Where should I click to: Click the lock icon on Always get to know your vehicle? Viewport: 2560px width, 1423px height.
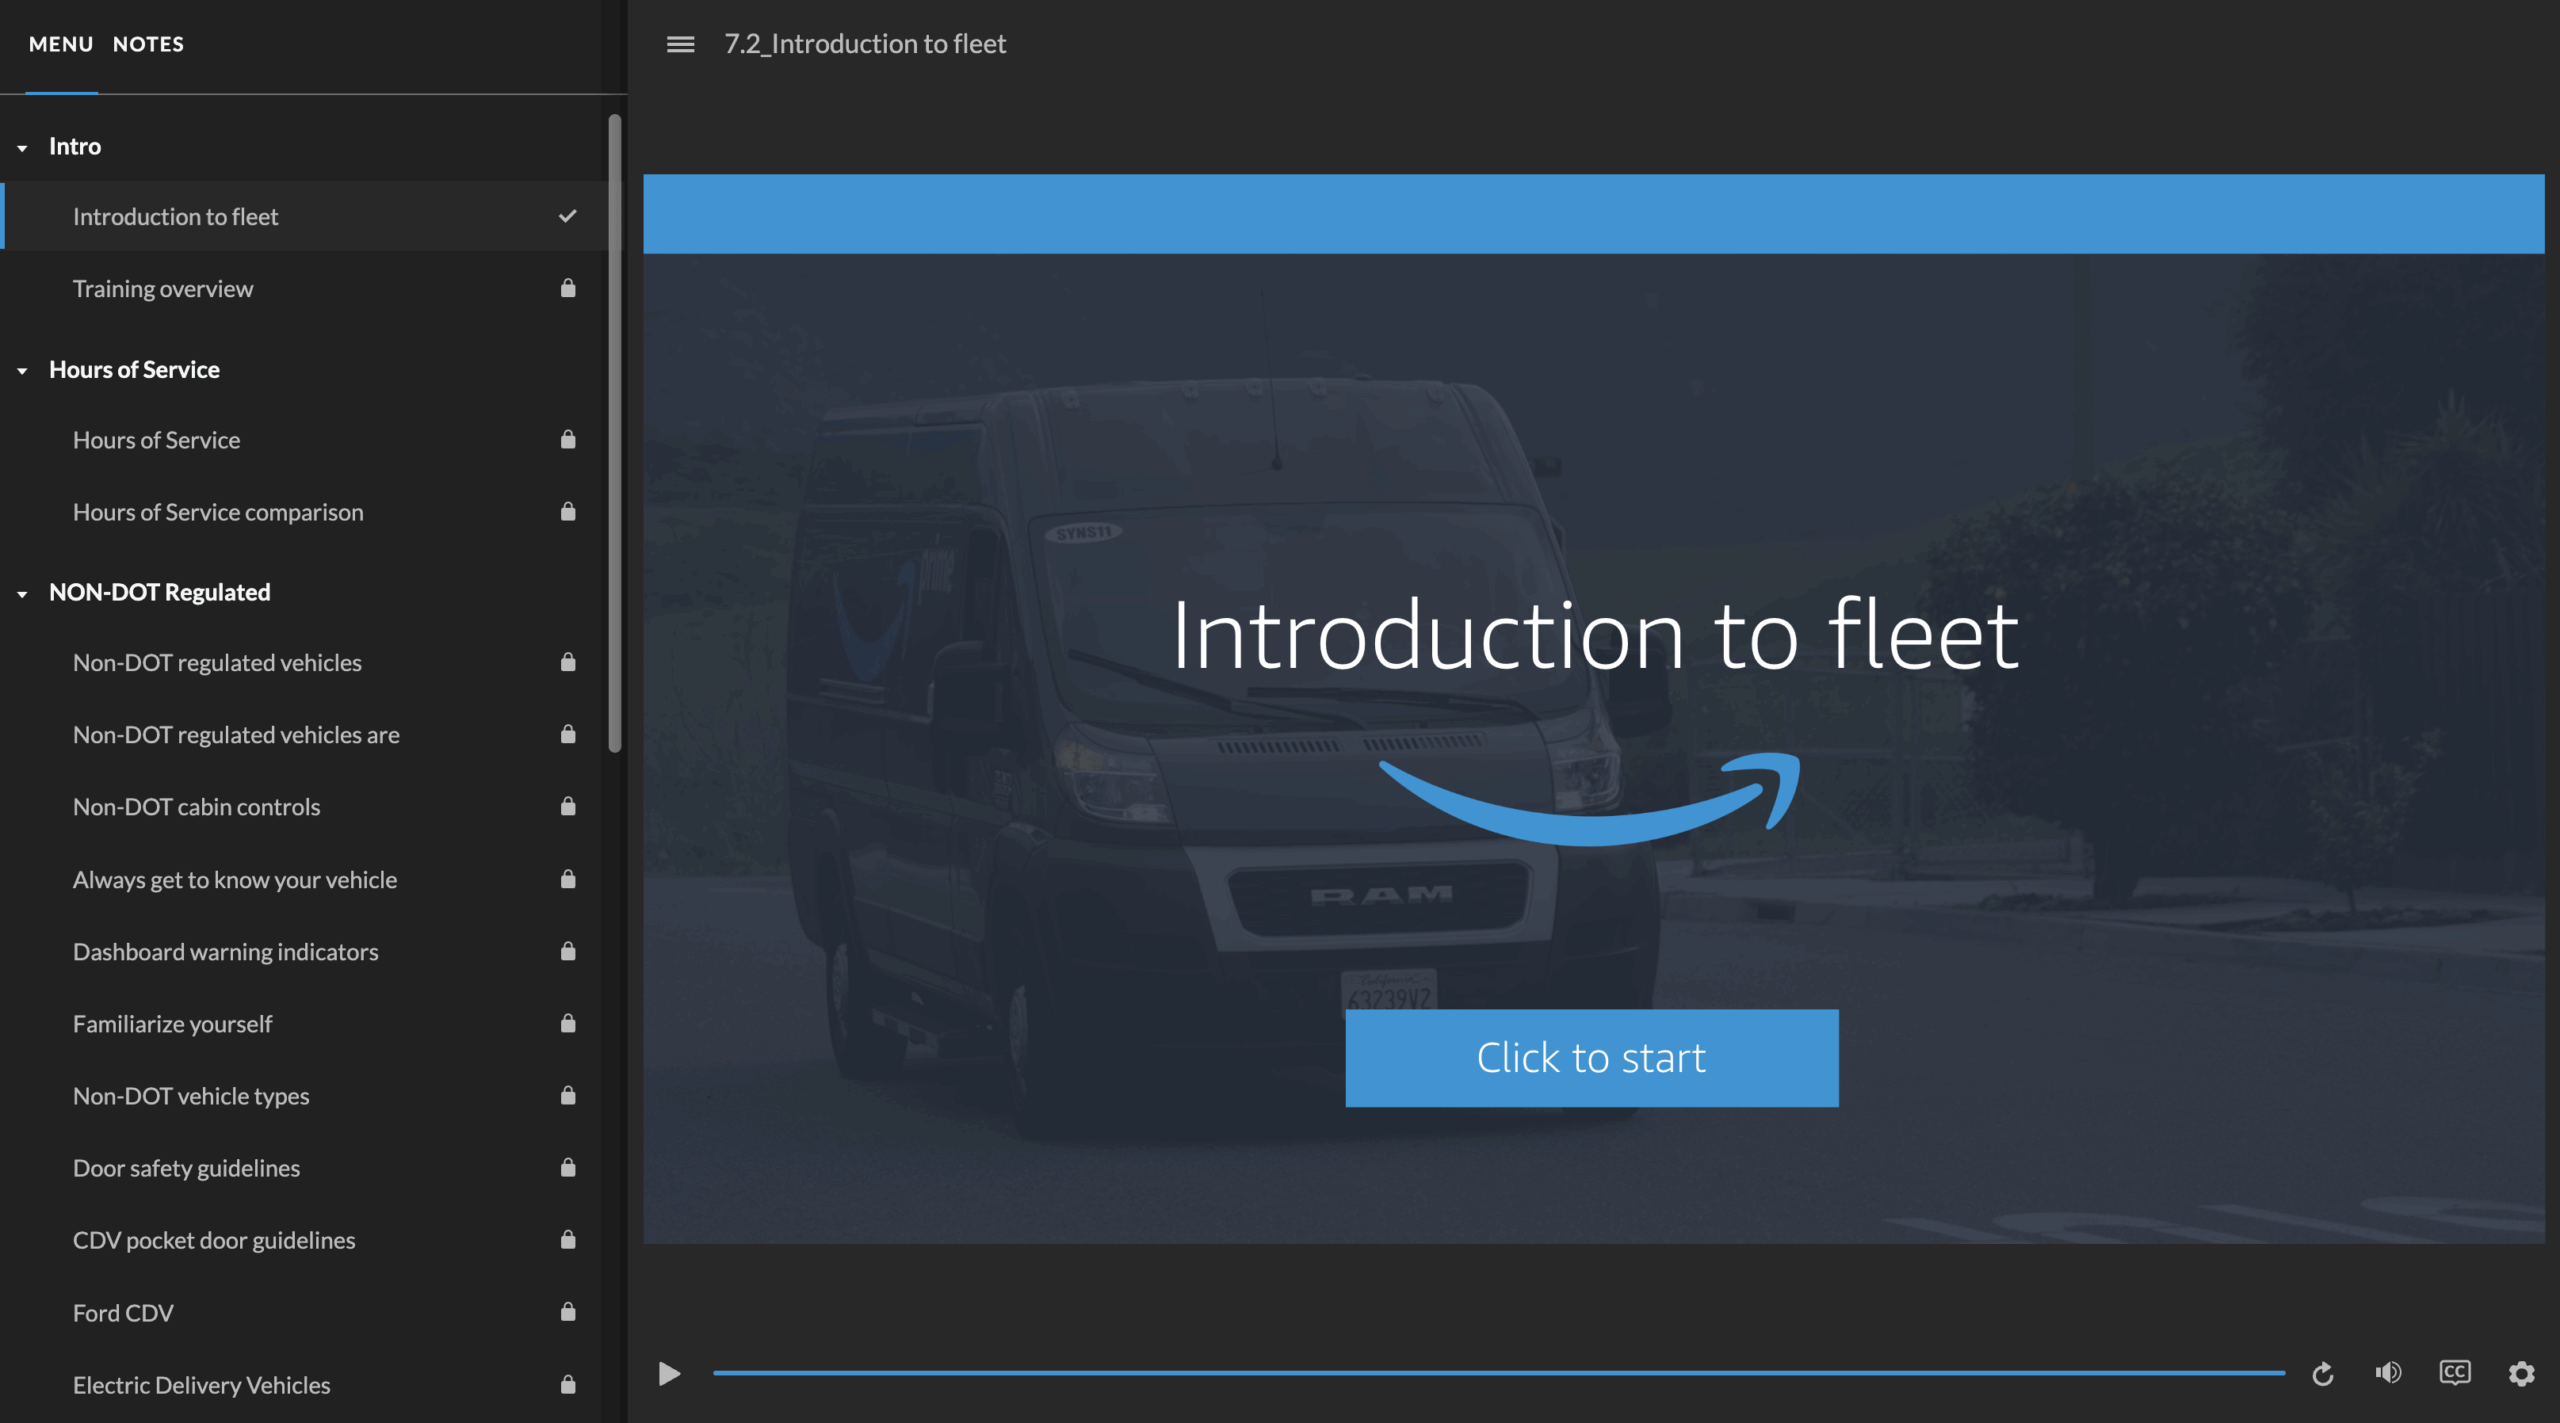tap(568, 879)
